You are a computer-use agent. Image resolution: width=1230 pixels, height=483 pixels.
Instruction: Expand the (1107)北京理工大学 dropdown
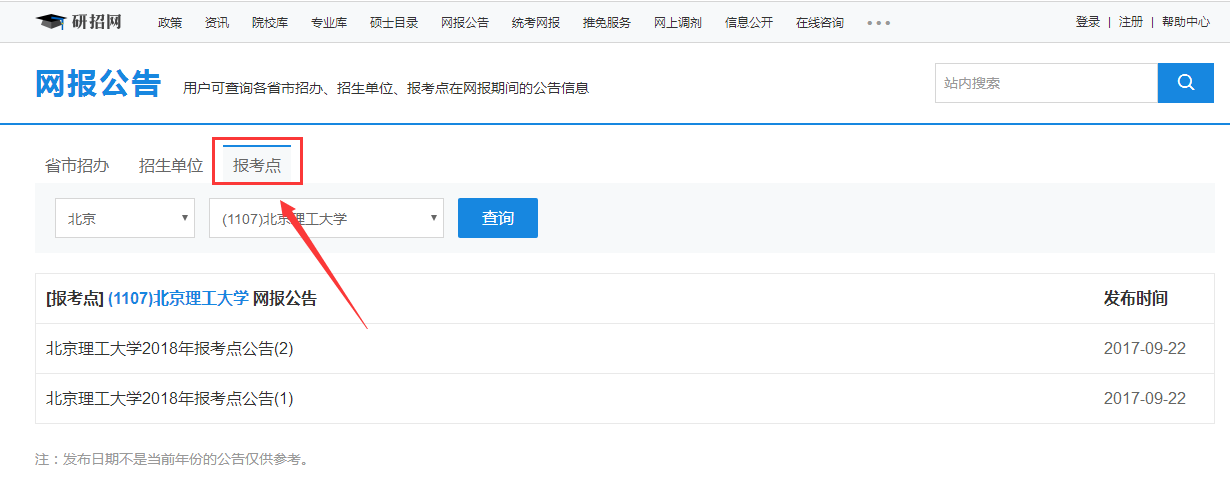click(326, 218)
